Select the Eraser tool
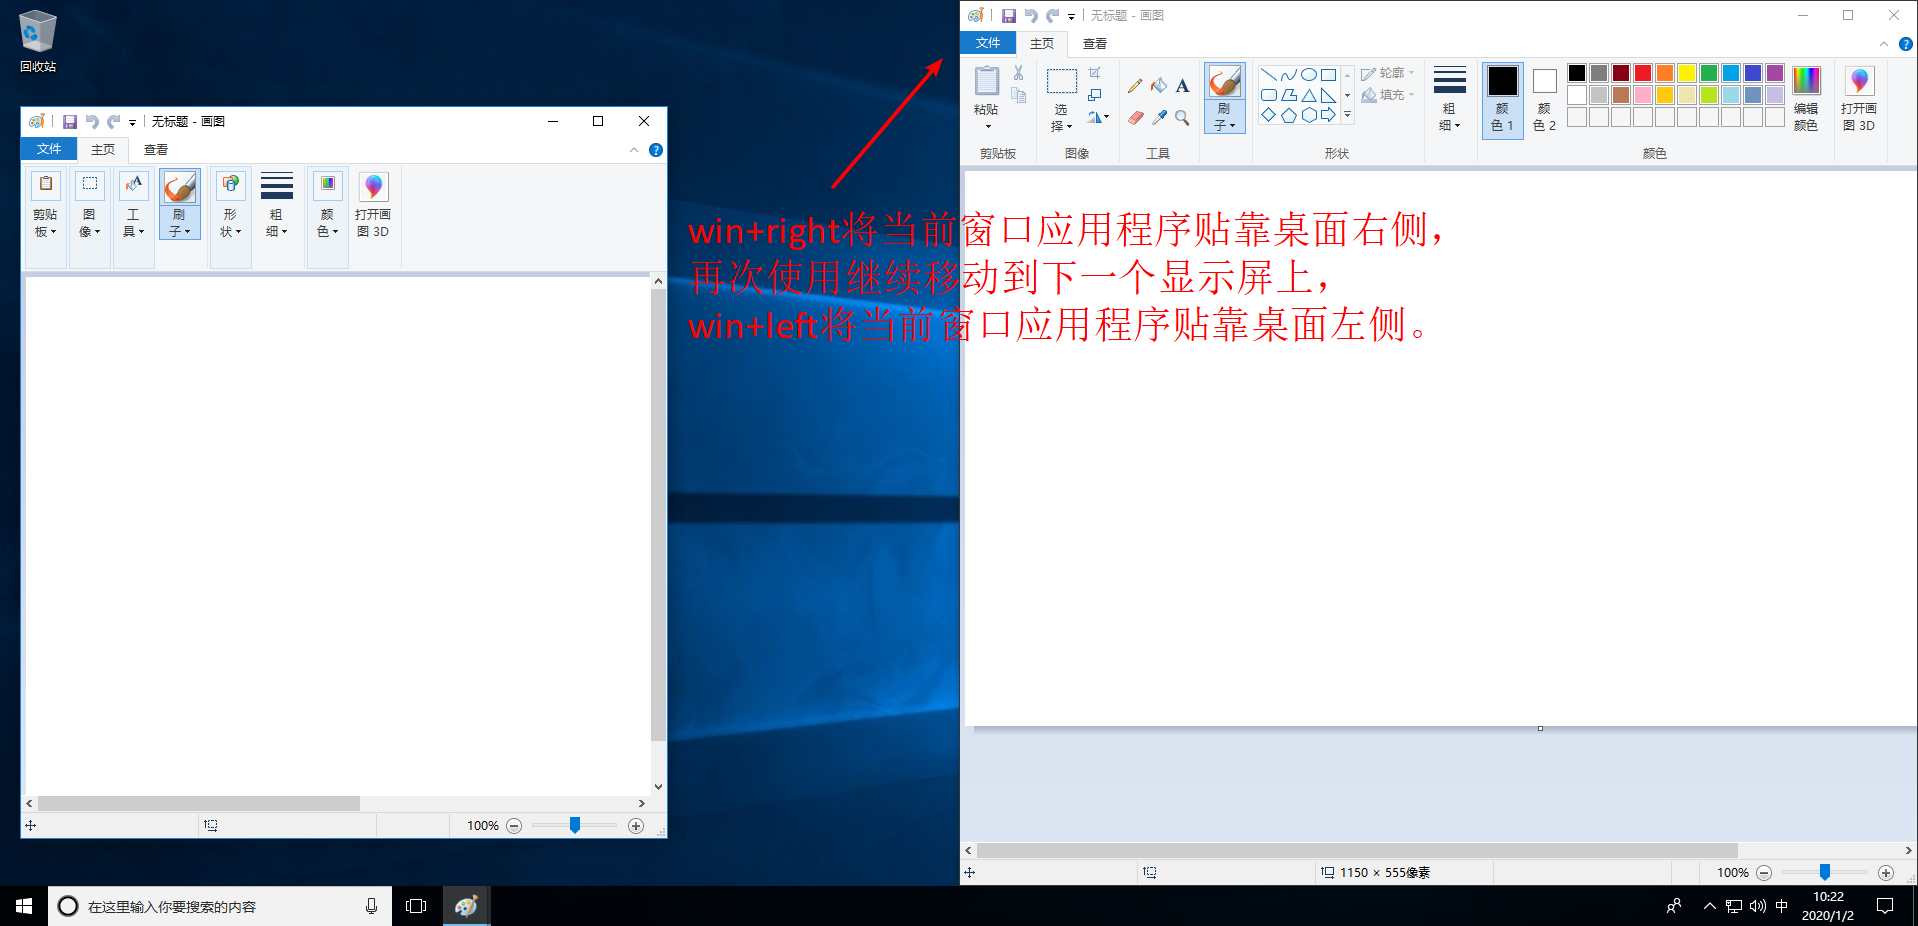 1135,118
